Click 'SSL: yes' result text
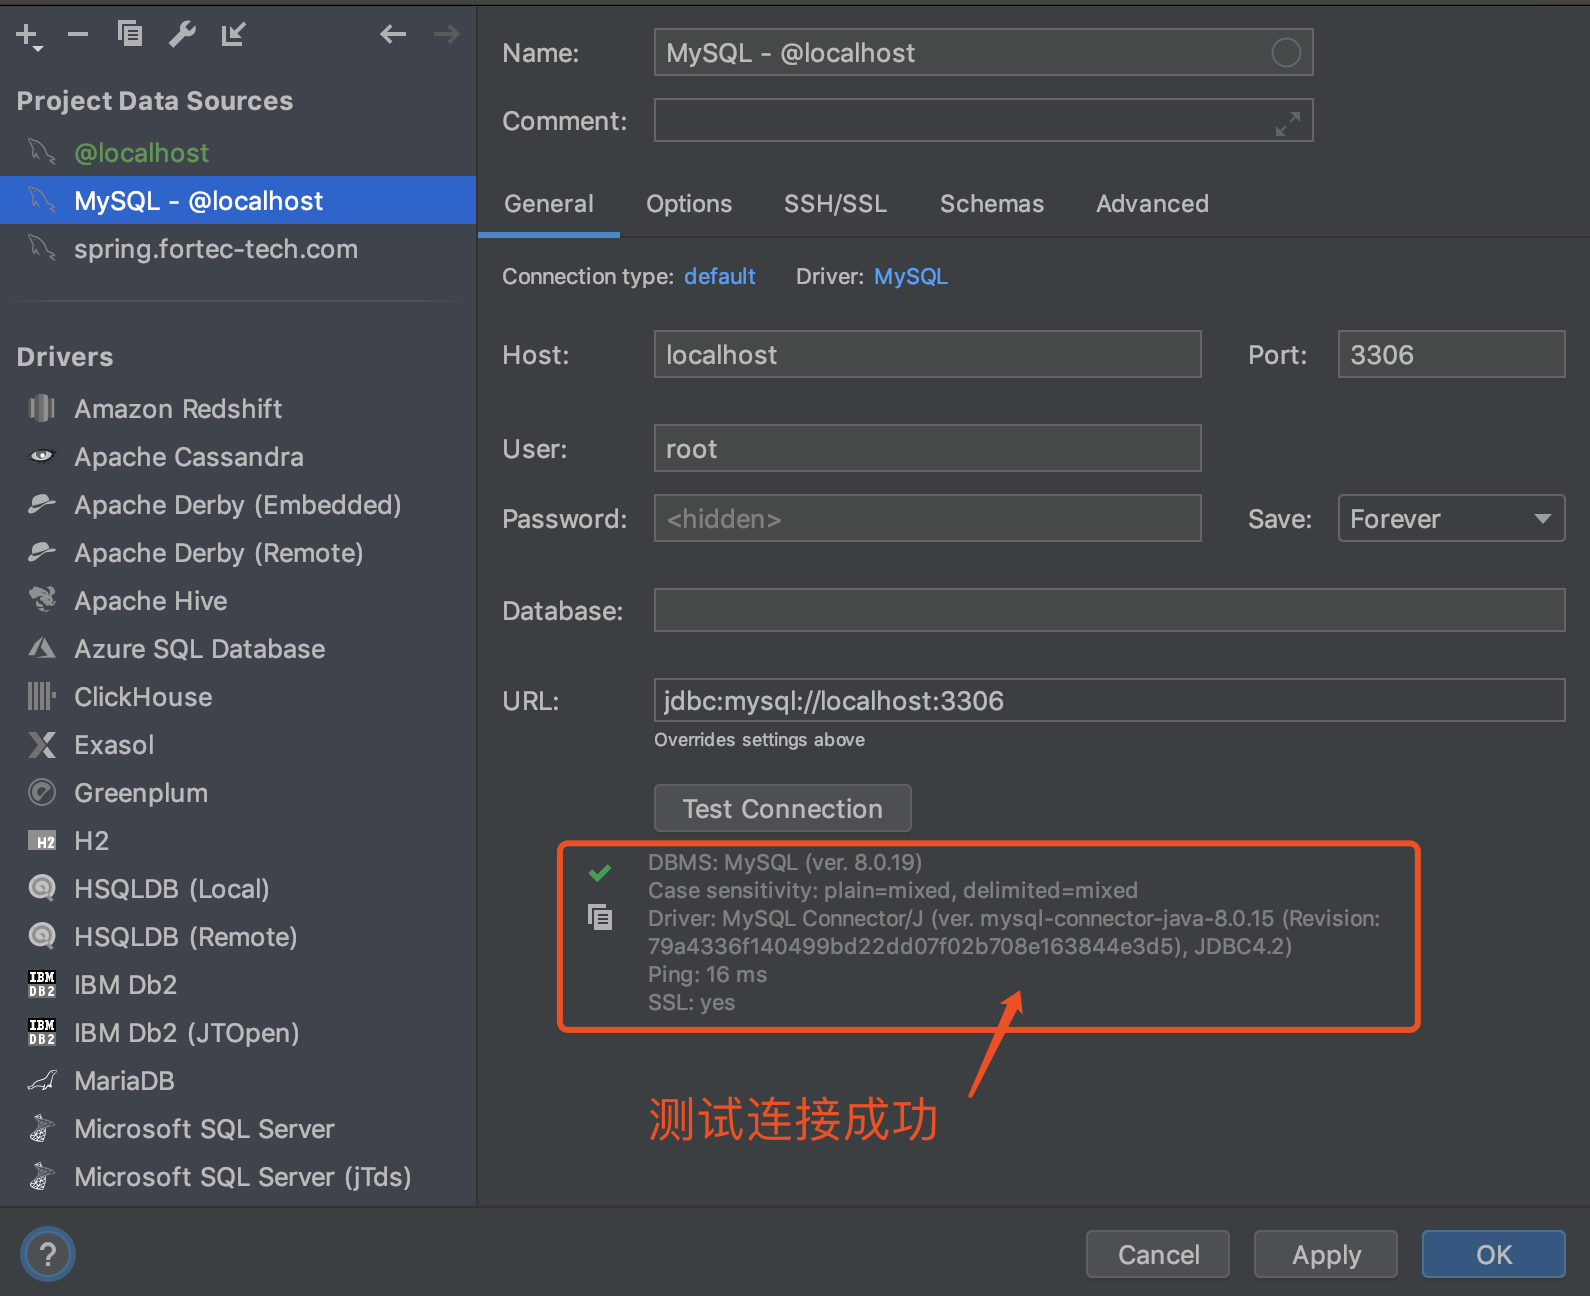The height and width of the screenshot is (1296, 1590). [x=691, y=1002]
